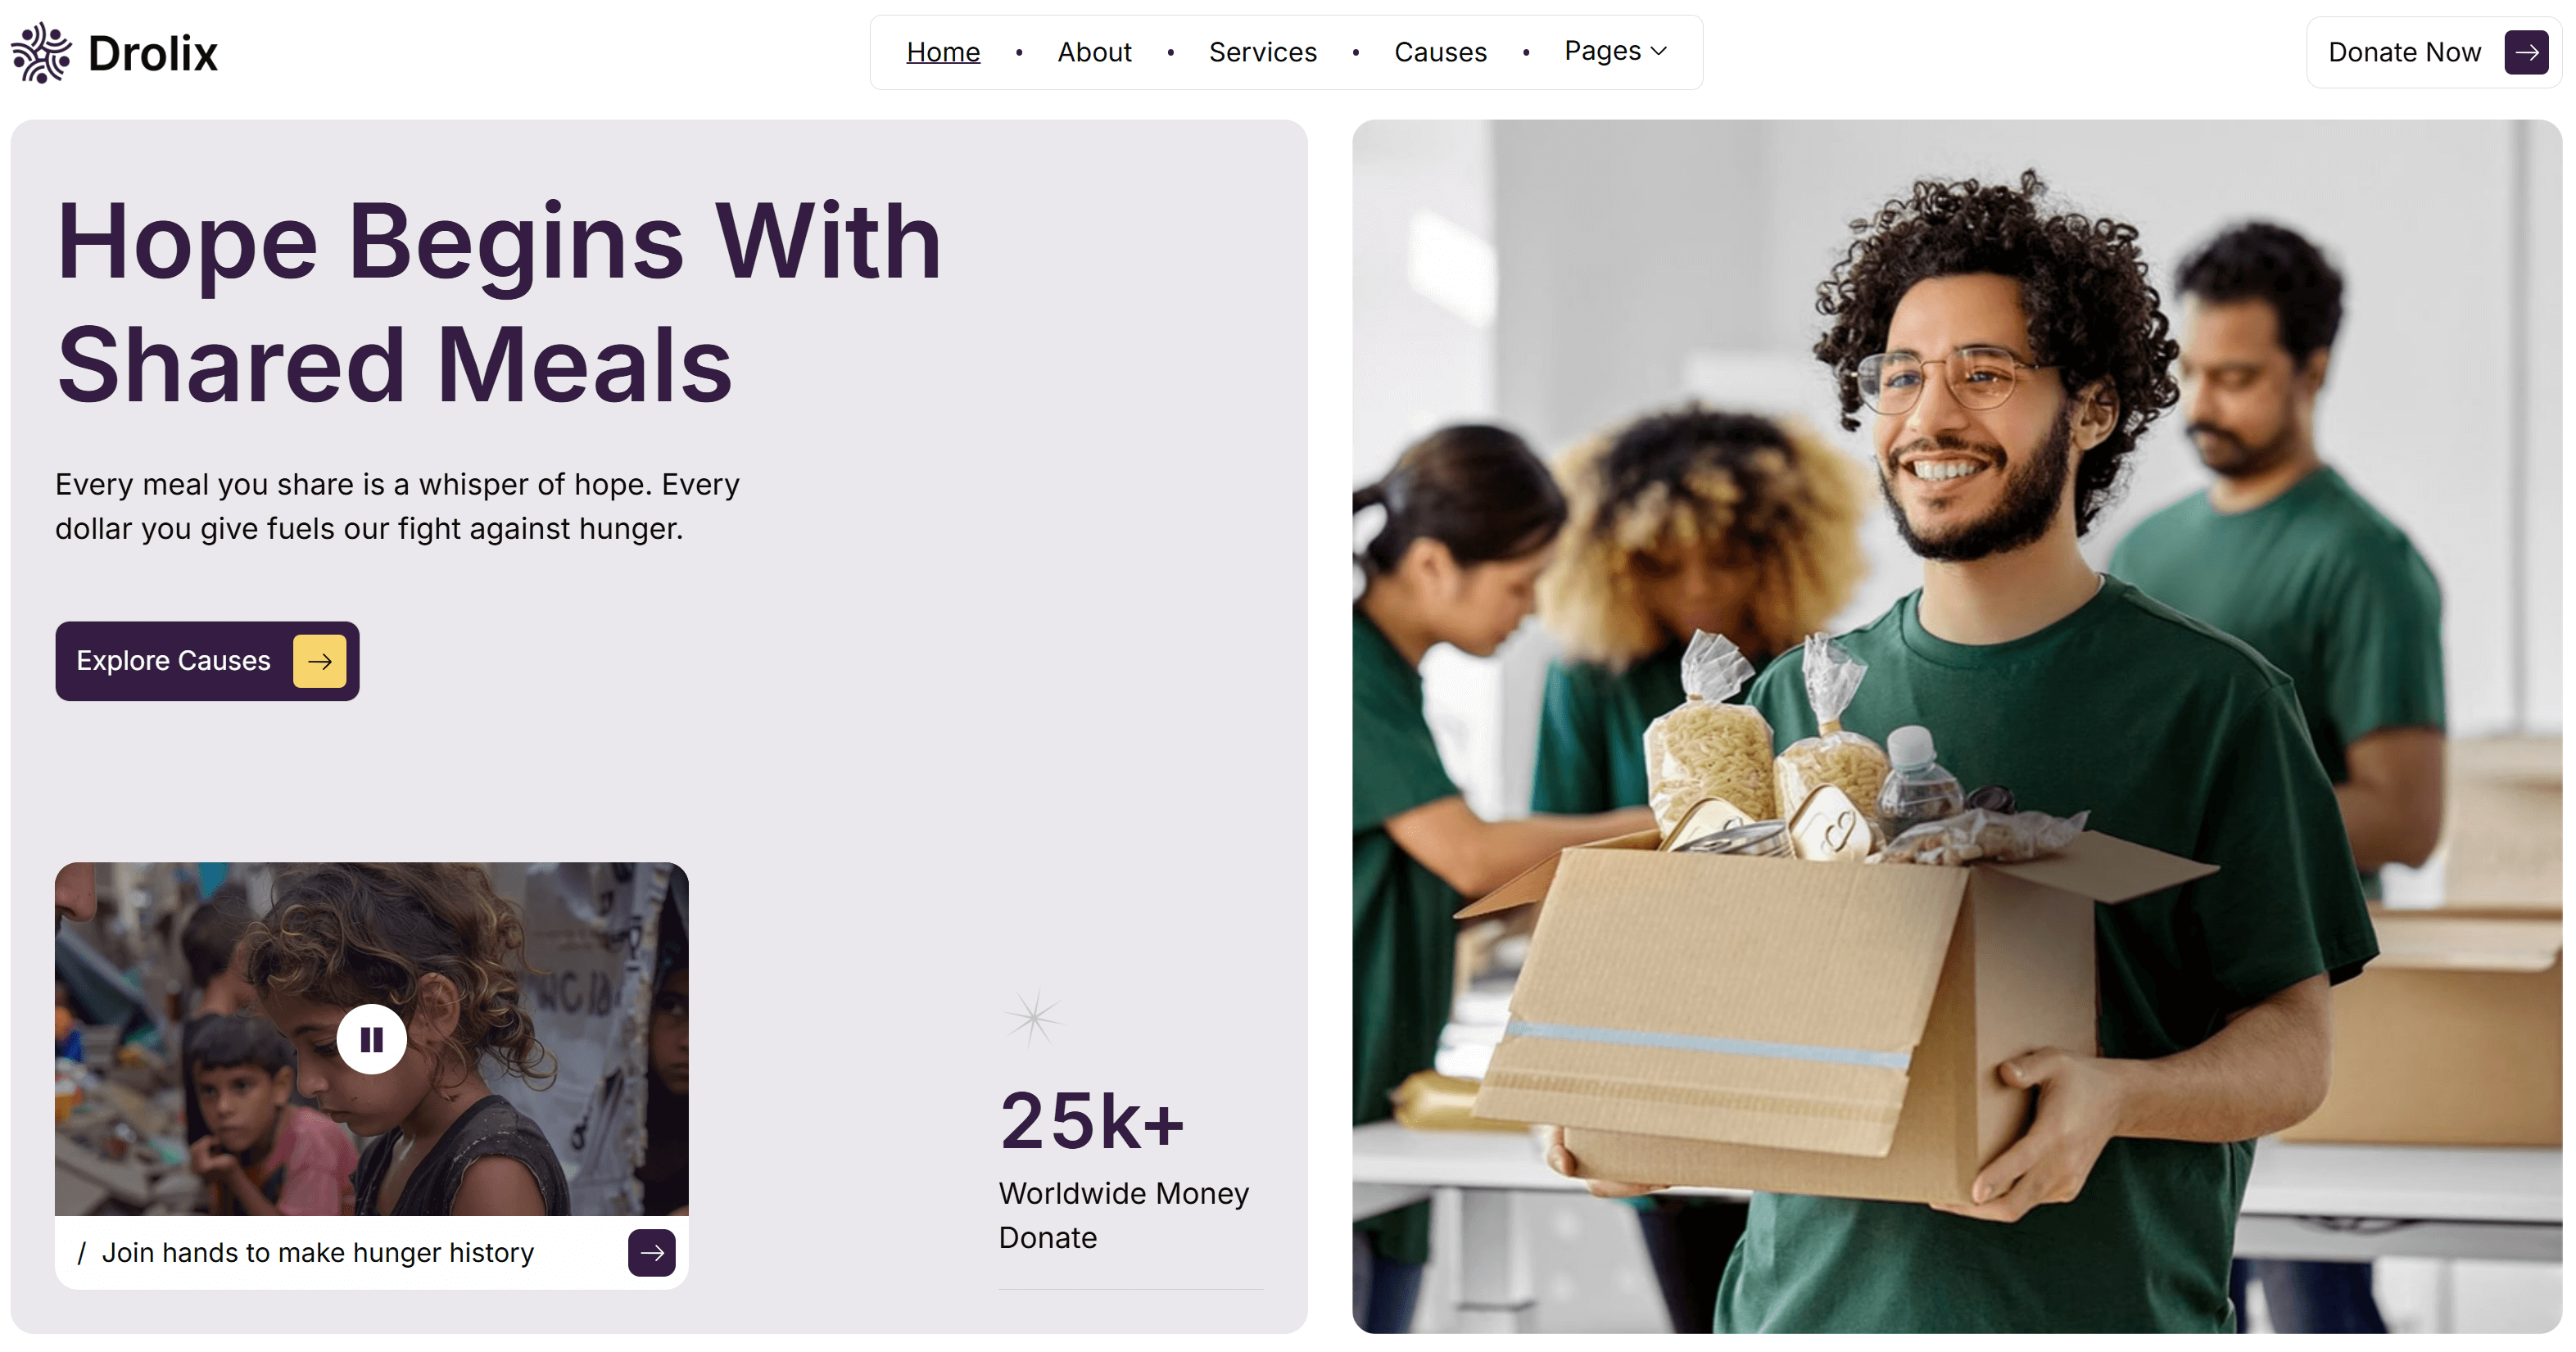Image resolution: width=2576 pixels, height=1352 pixels.
Task: Pause the hunger video
Action: [x=371, y=1039]
